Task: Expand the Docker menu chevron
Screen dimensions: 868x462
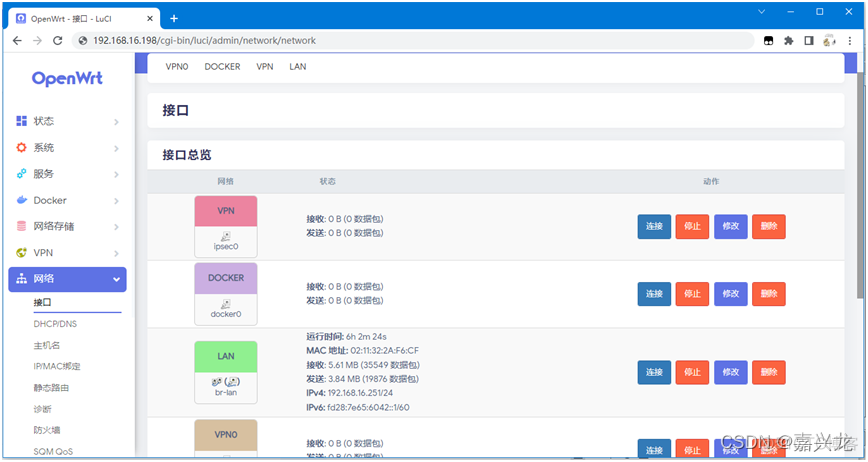Action: (x=116, y=201)
